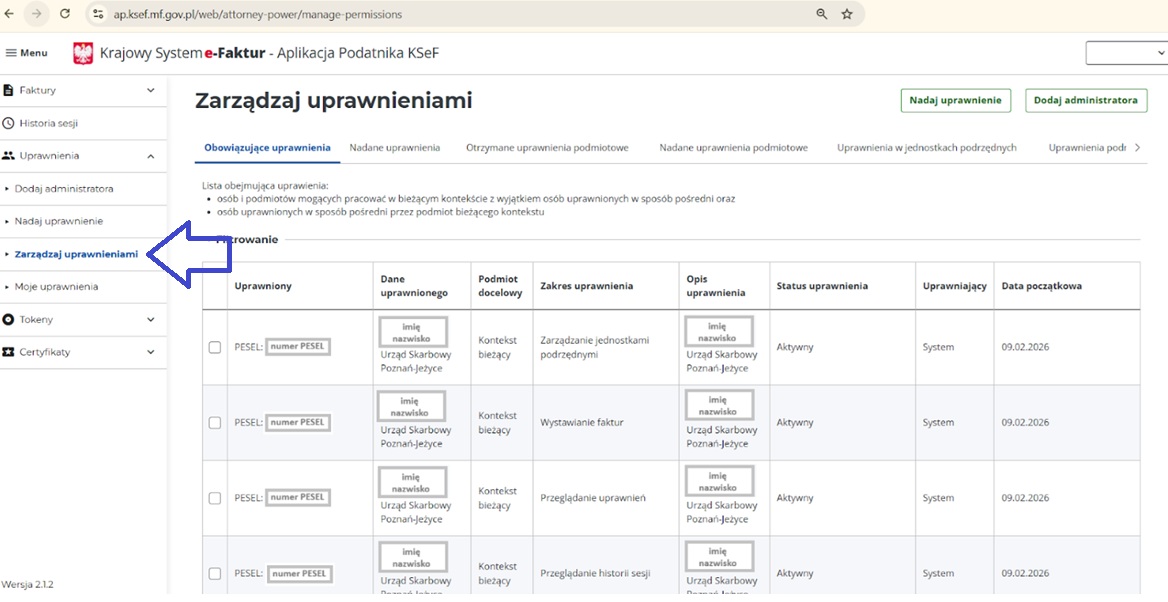1168x602 pixels.
Task: Click the Polish eagle KSeF logo
Action: [83, 53]
